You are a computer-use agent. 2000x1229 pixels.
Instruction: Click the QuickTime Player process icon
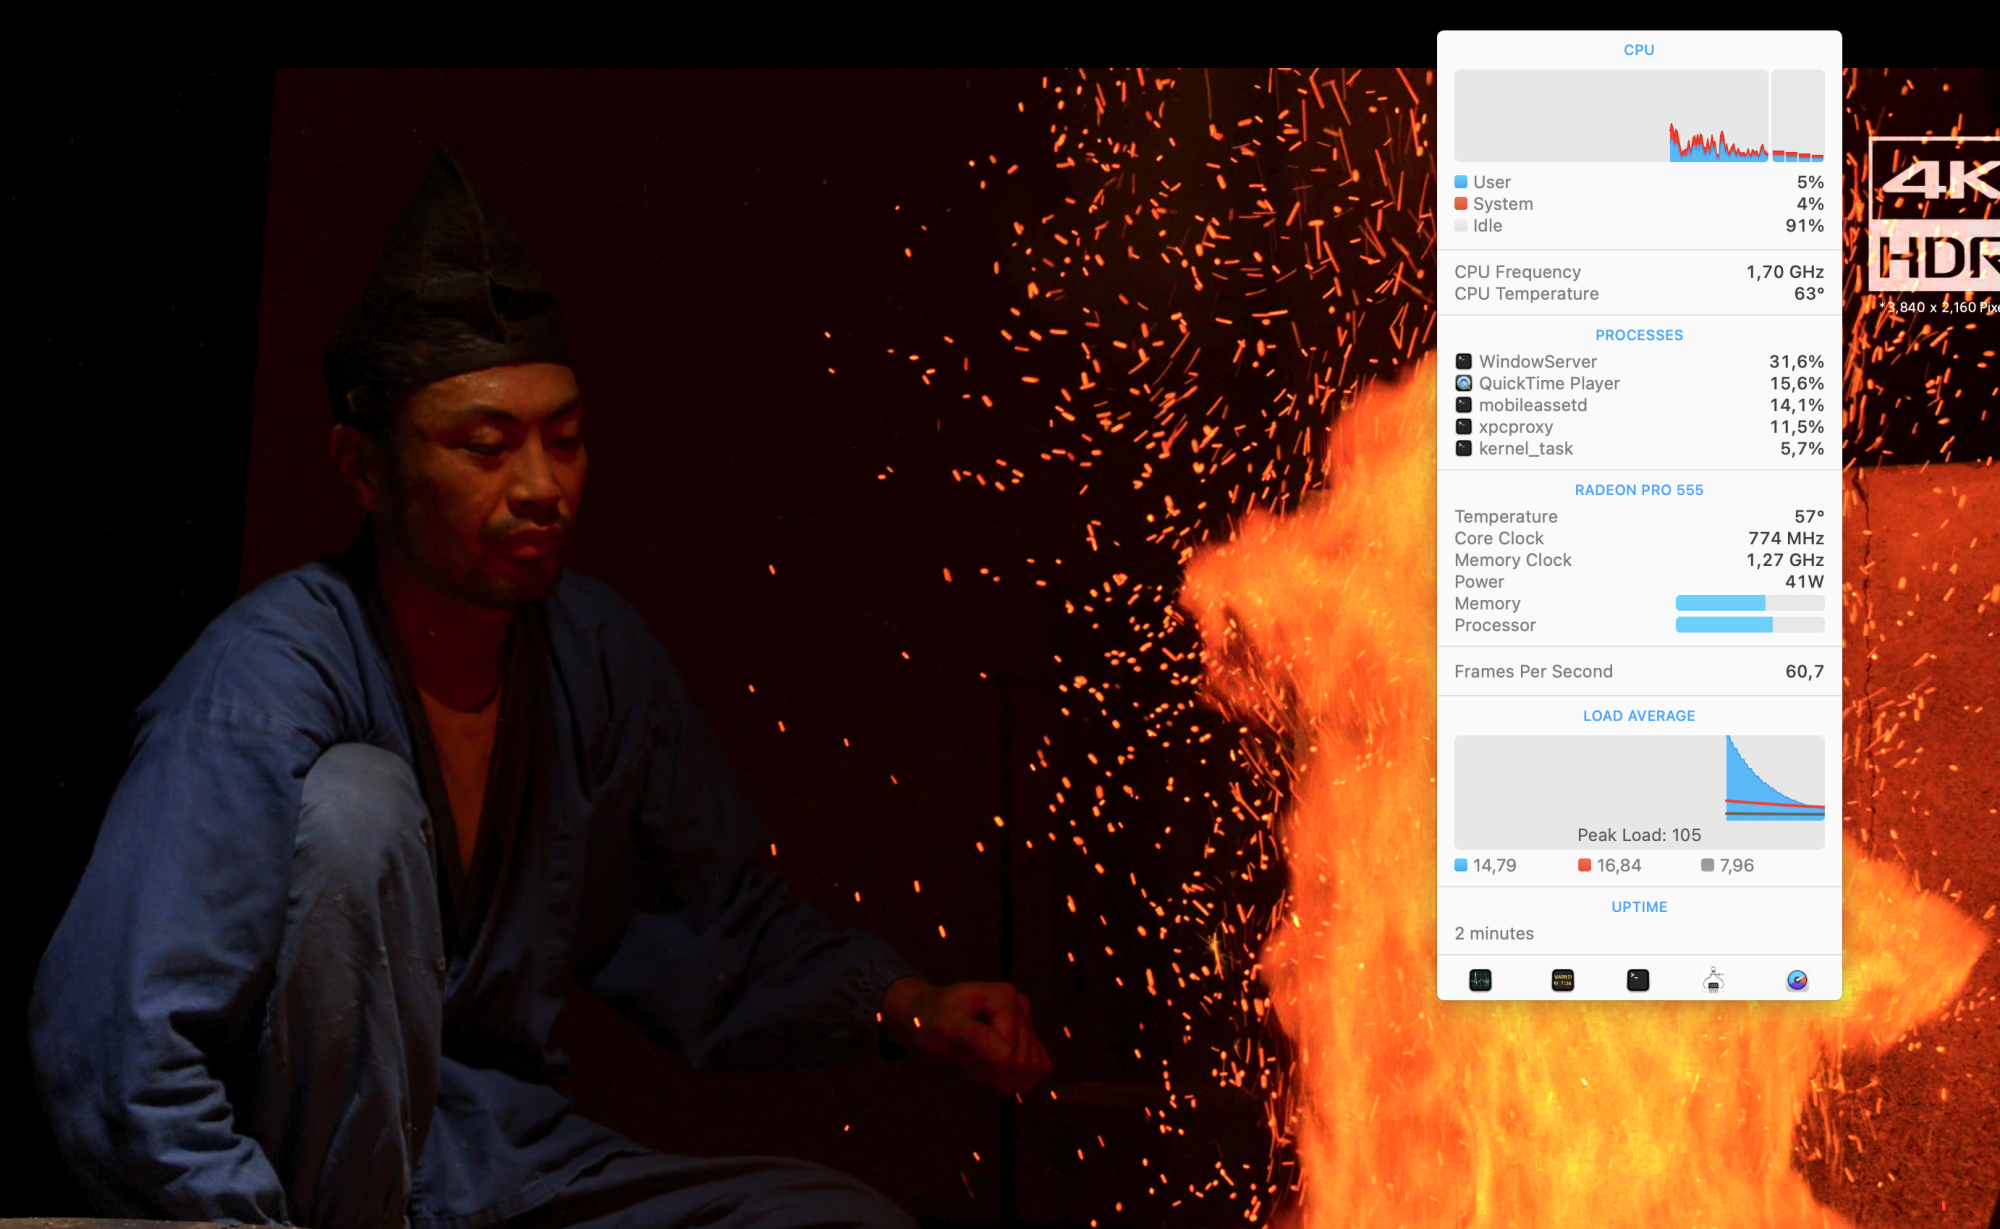point(1463,383)
